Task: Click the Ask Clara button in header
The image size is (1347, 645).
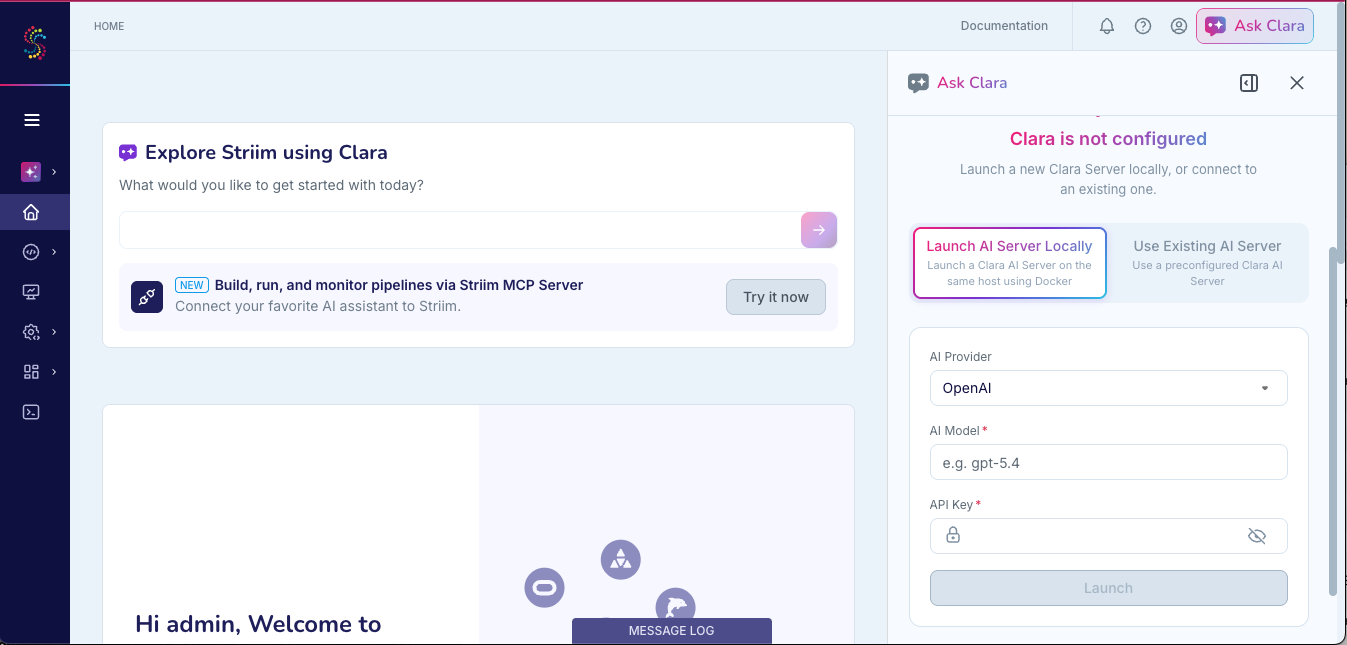Action: coord(1255,26)
